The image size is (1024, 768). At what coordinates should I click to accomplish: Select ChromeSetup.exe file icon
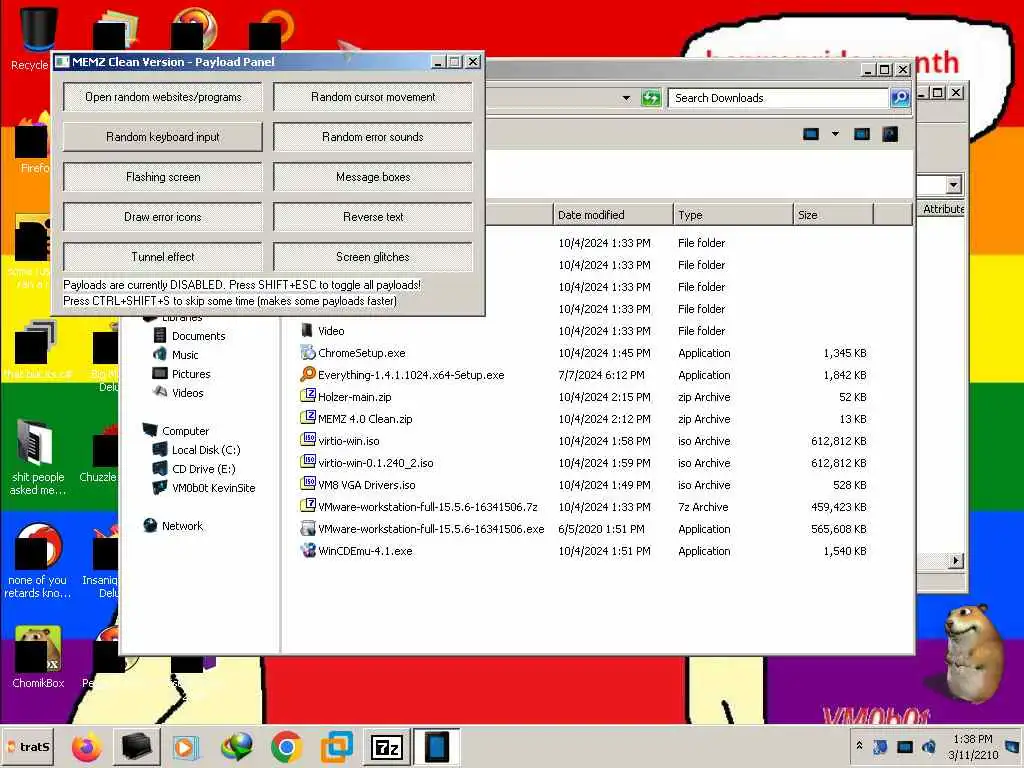308,353
